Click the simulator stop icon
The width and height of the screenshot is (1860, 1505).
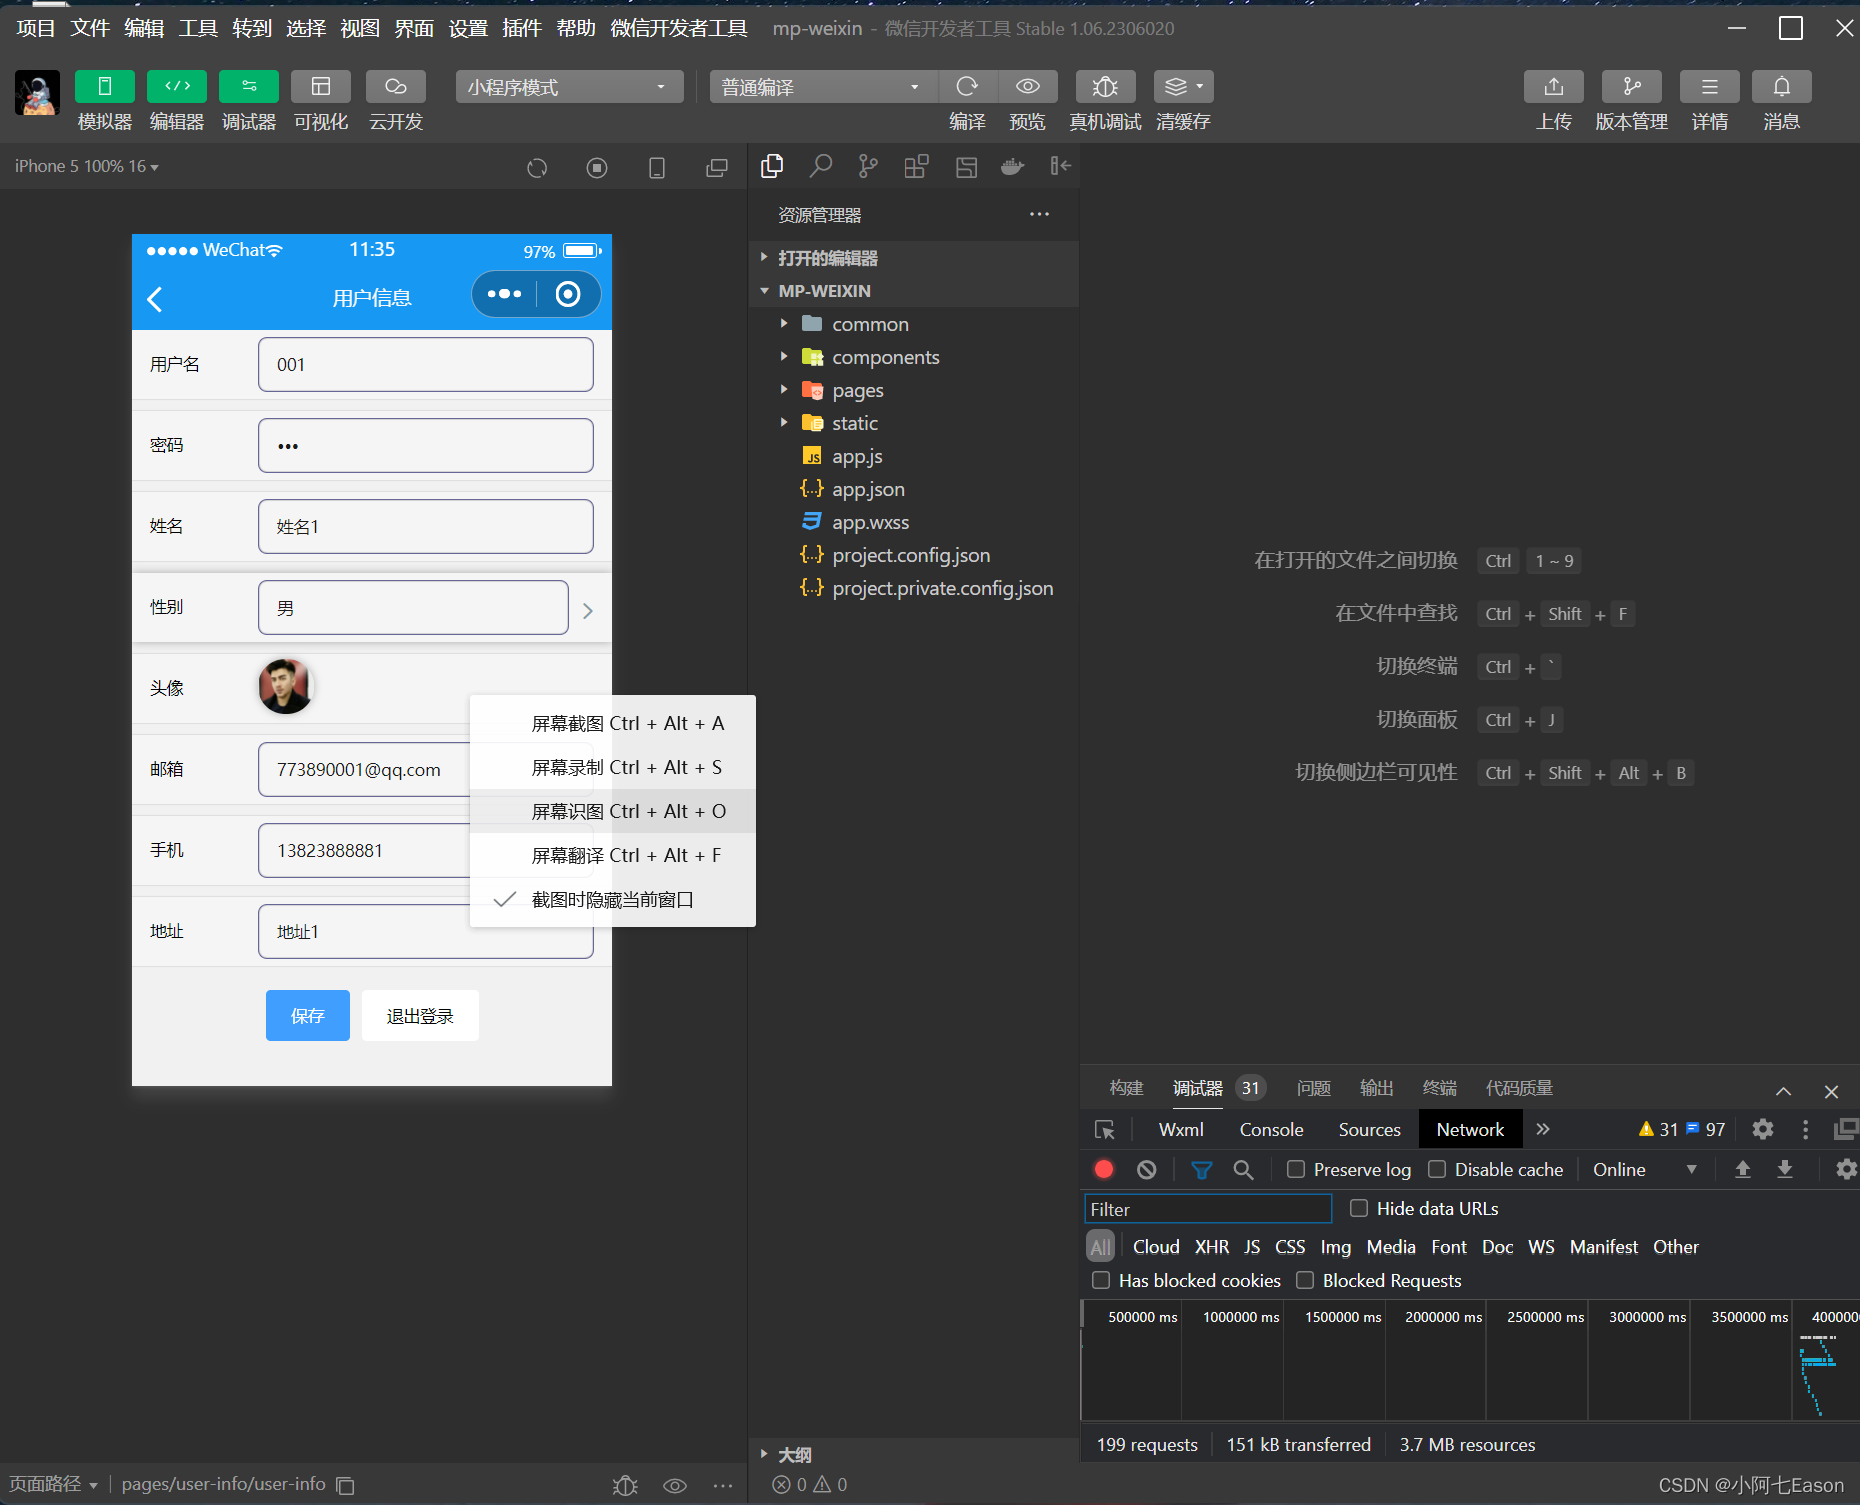coord(597,168)
